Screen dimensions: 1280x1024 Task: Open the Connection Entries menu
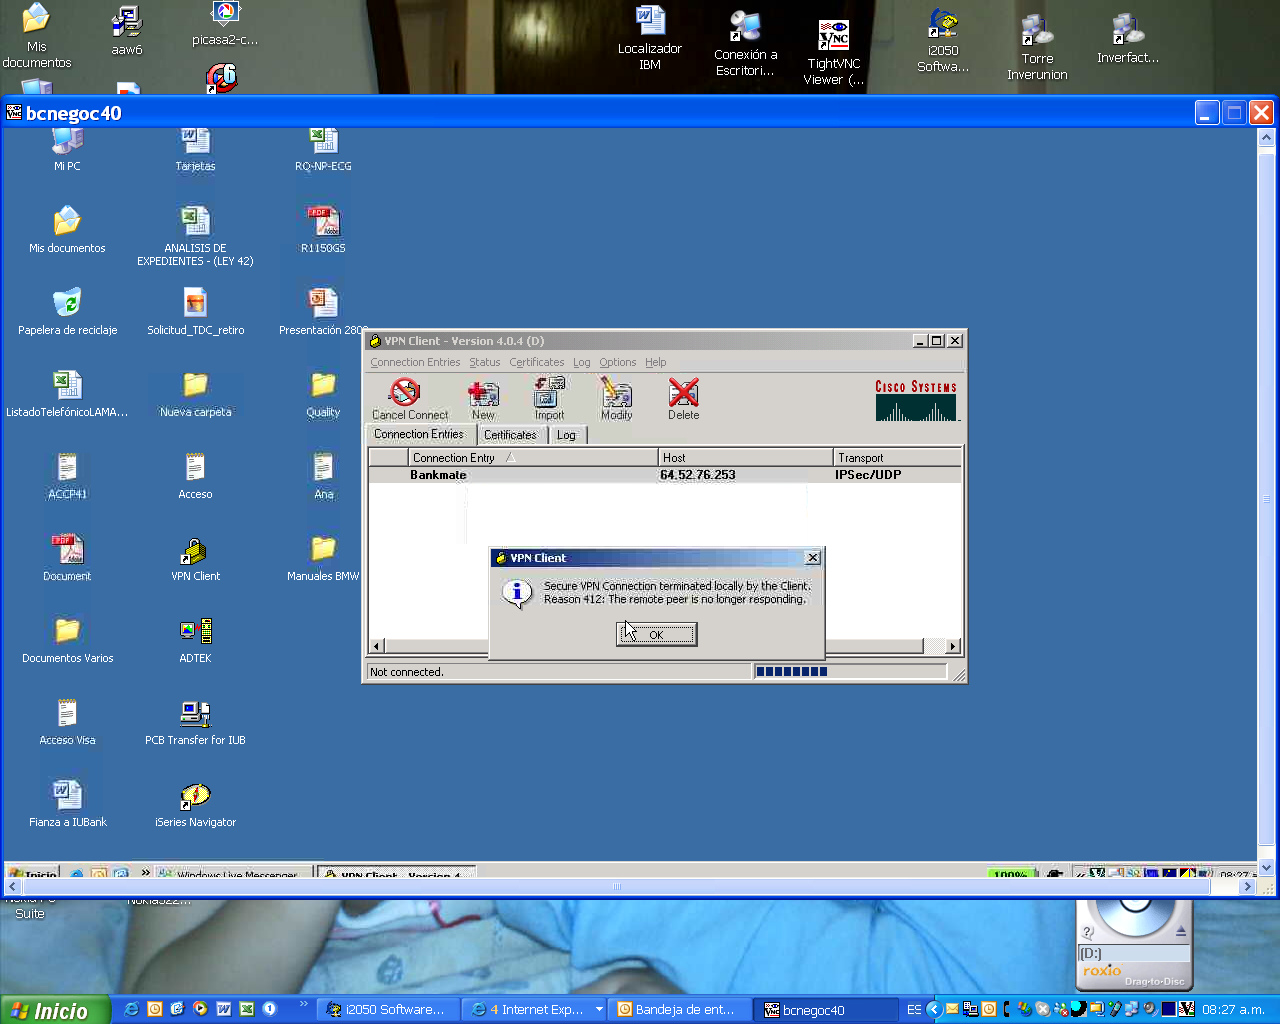415,362
